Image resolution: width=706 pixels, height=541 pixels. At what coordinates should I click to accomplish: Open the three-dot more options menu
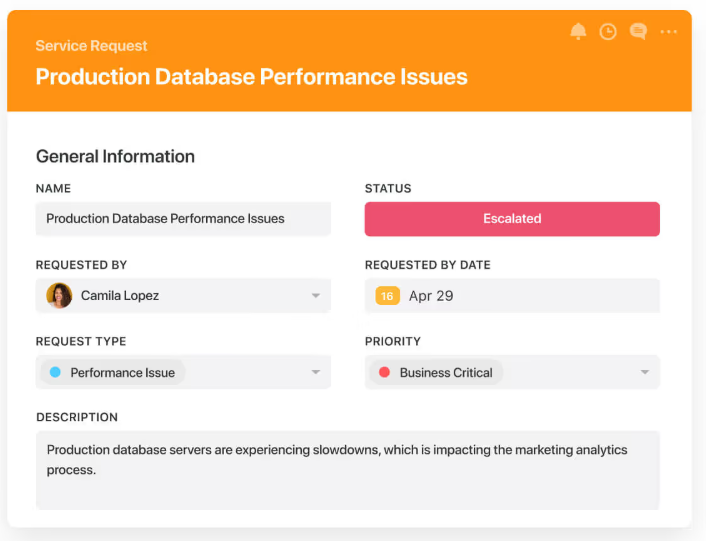(x=668, y=32)
